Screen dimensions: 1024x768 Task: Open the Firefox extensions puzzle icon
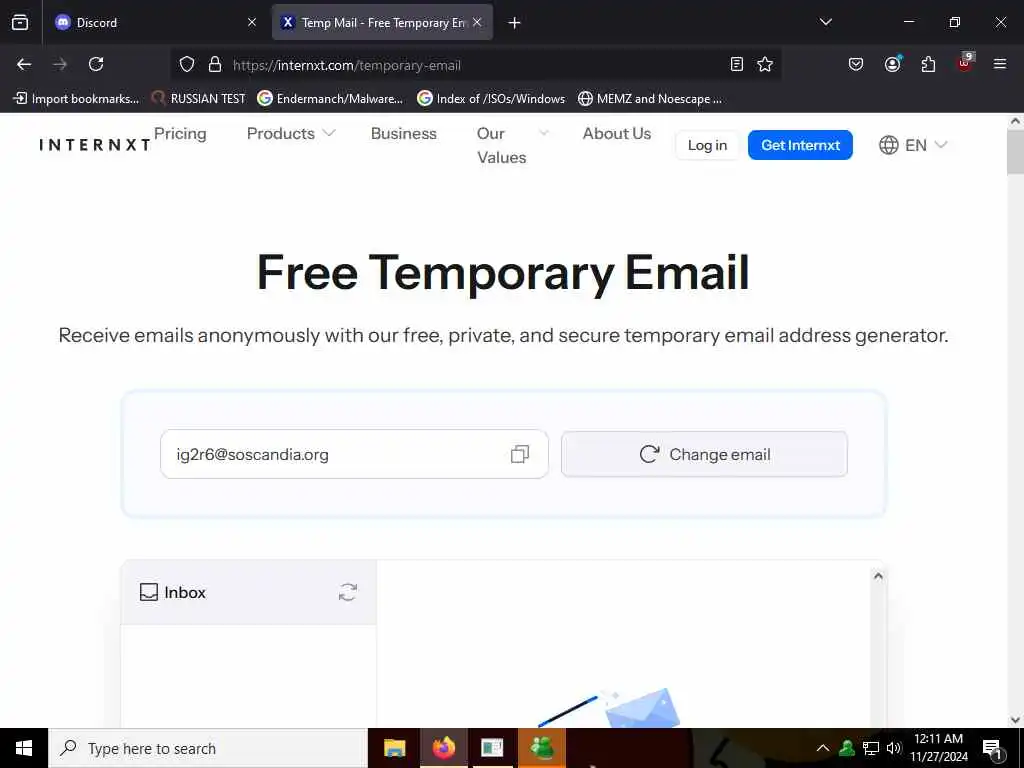pyautogui.click(x=928, y=64)
